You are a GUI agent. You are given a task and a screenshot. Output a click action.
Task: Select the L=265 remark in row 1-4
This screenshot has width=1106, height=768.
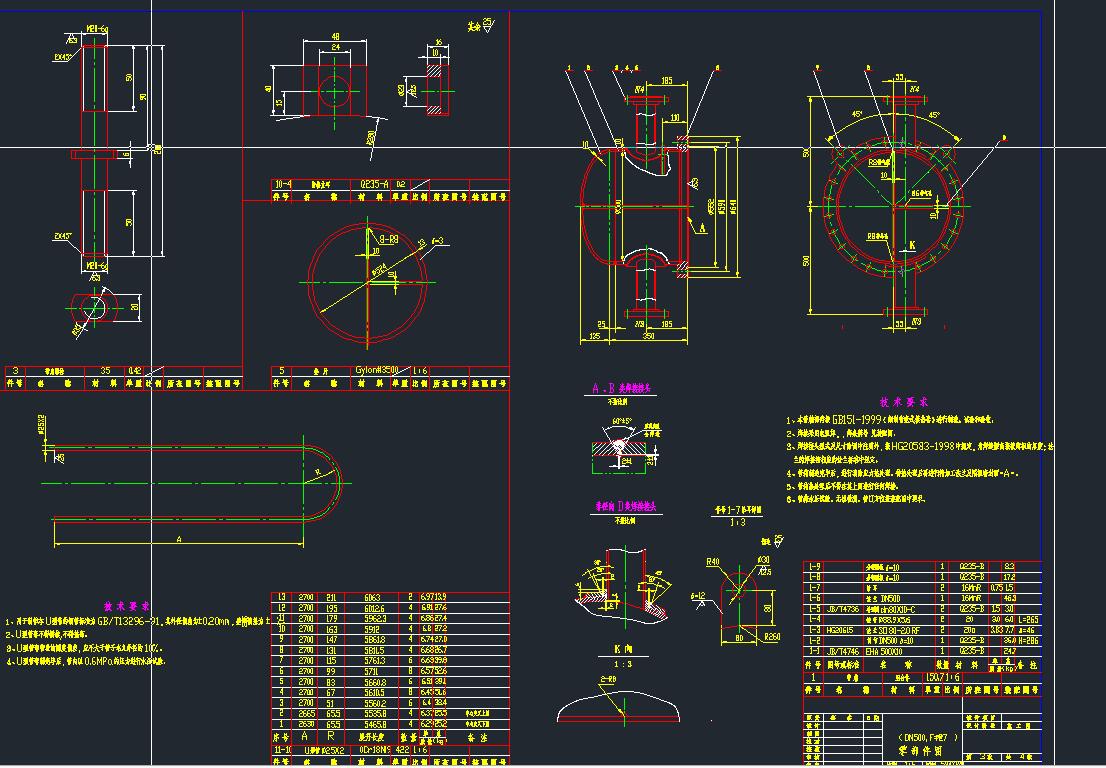coord(1029,620)
